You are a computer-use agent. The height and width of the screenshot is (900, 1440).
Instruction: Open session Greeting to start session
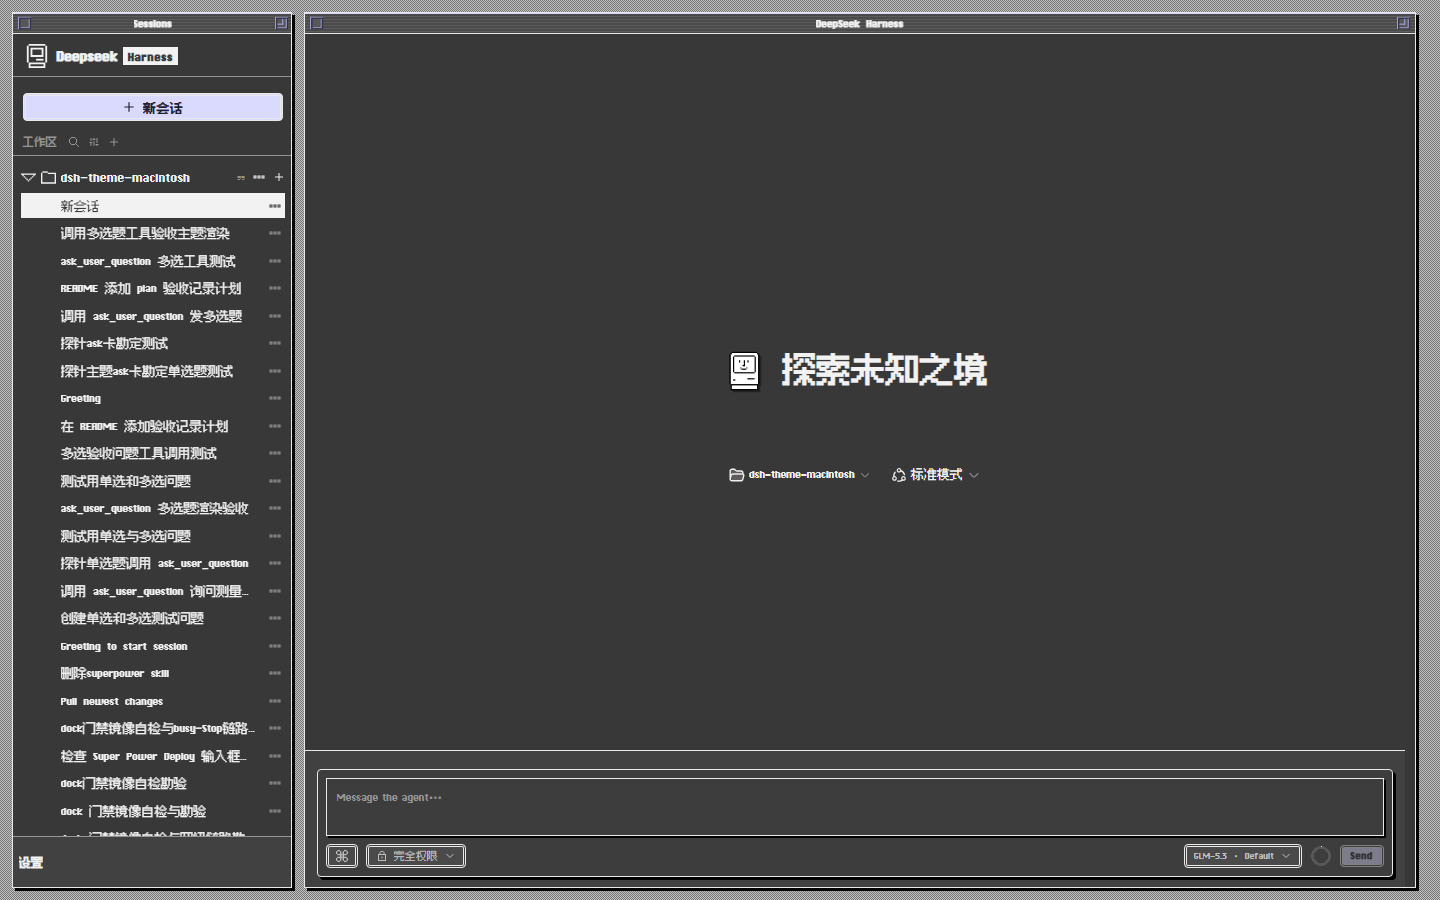[x=153, y=646]
